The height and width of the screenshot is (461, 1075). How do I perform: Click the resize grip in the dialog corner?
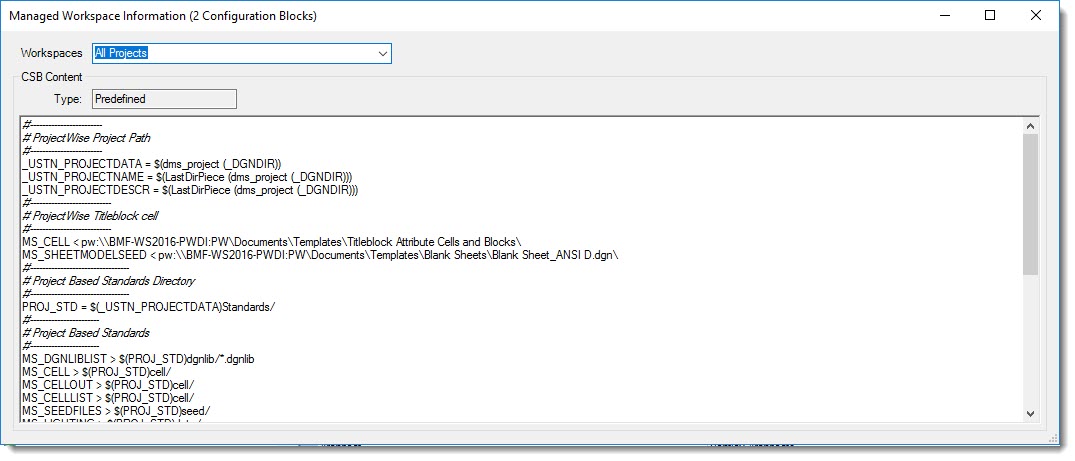pyautogui.click(x=1050, y=437)
